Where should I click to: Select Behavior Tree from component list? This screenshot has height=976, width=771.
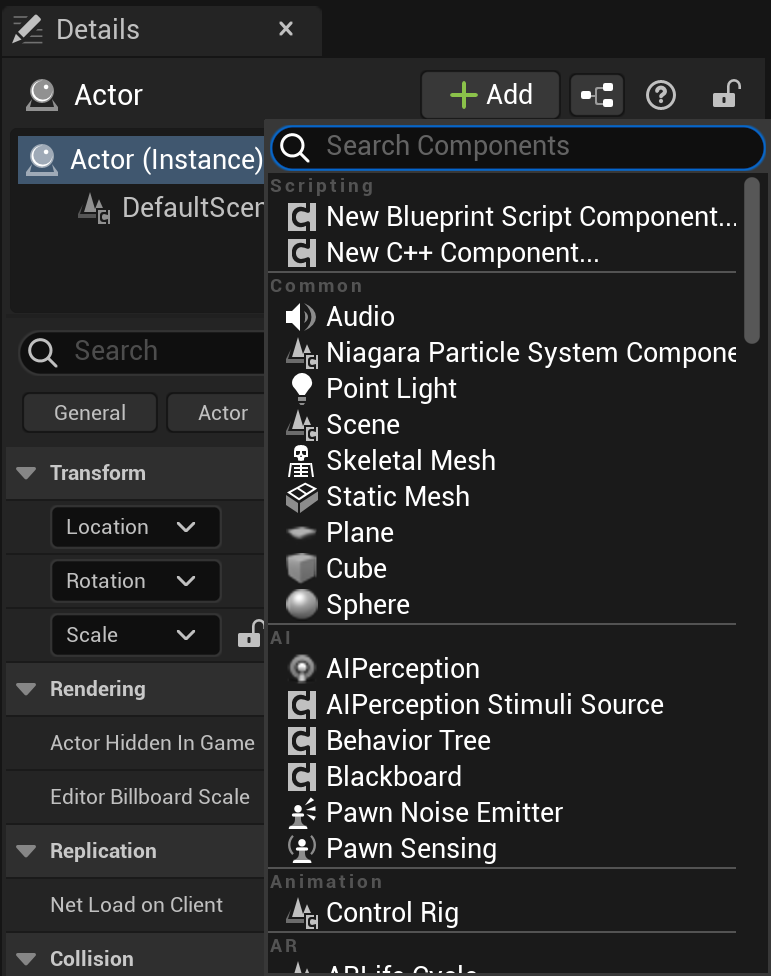pyautogui.click(x=408, y=741)
